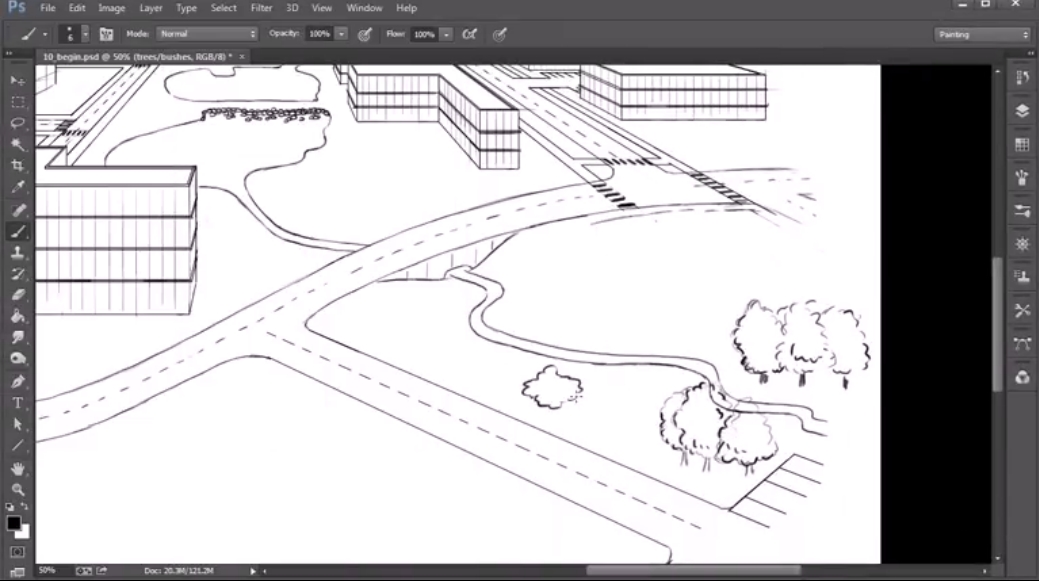Open the Opacity slider dropdown arrow
Screen dimensions: 1039x581
341,34
